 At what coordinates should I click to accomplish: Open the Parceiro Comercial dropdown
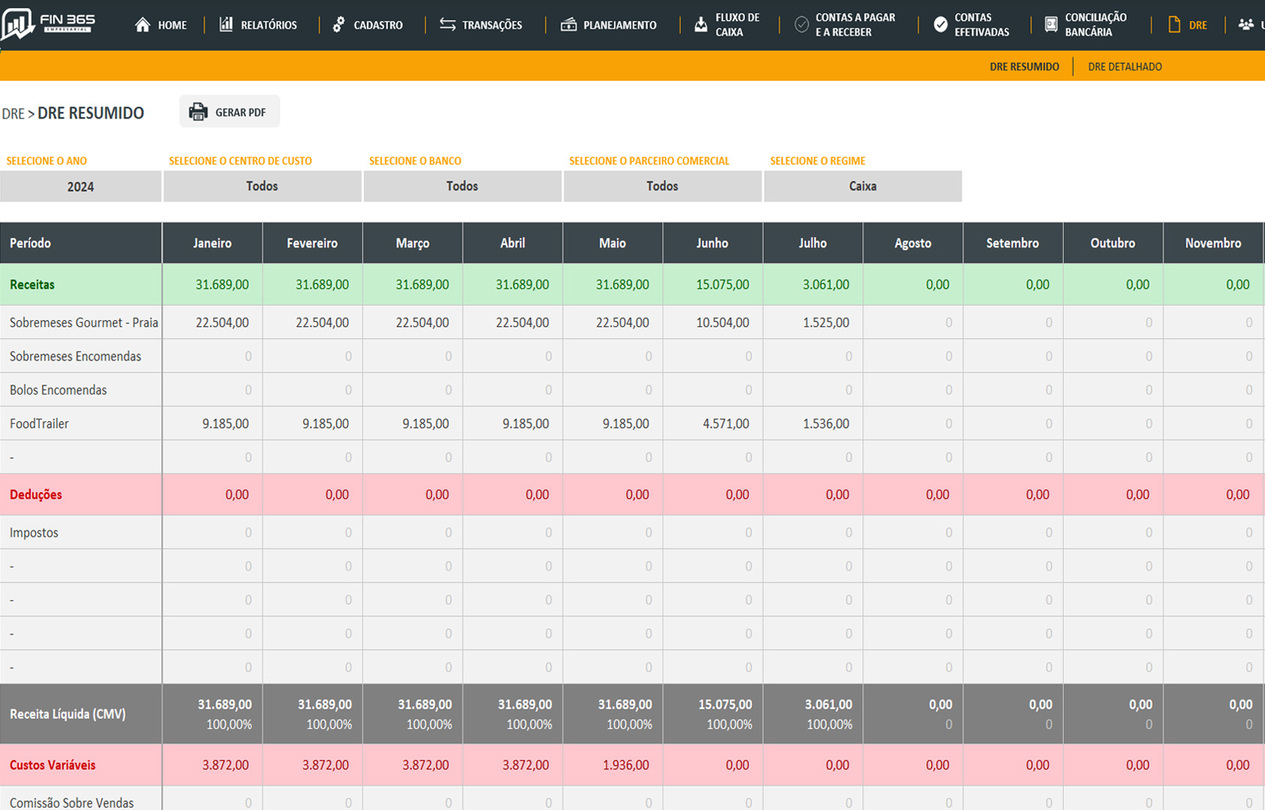coord(662,186)
